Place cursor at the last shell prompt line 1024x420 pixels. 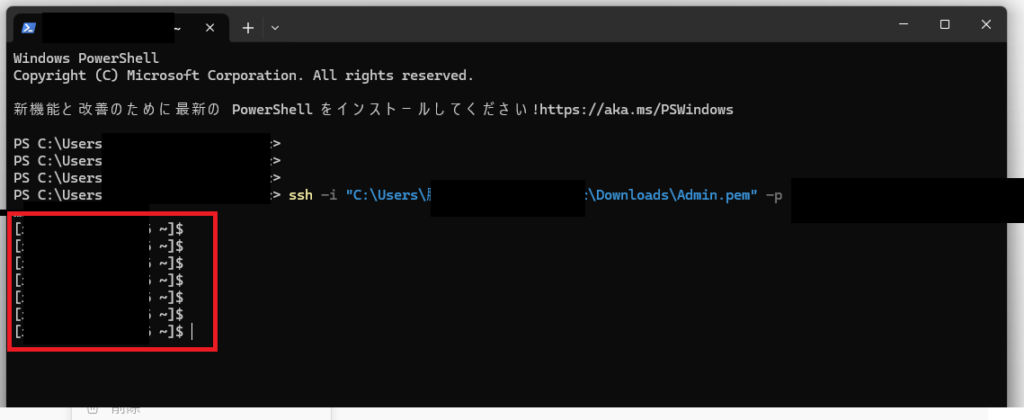point(103,332)
